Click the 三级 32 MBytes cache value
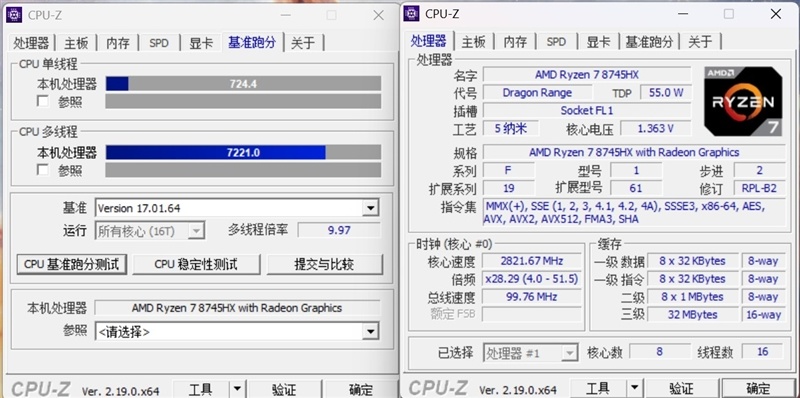Viewport: 800px width, 398px height. click(692, 314)
